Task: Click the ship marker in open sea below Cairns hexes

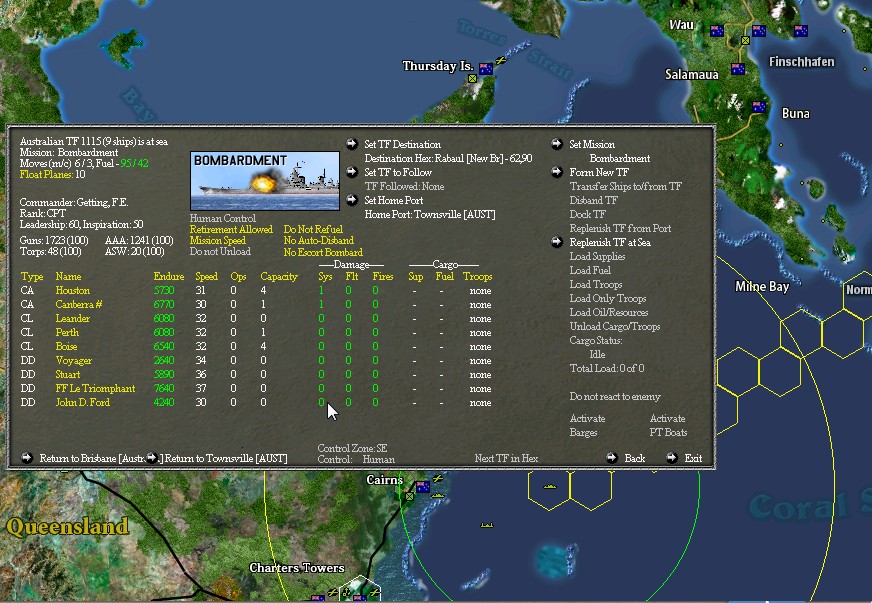Action: click(487, 525)
